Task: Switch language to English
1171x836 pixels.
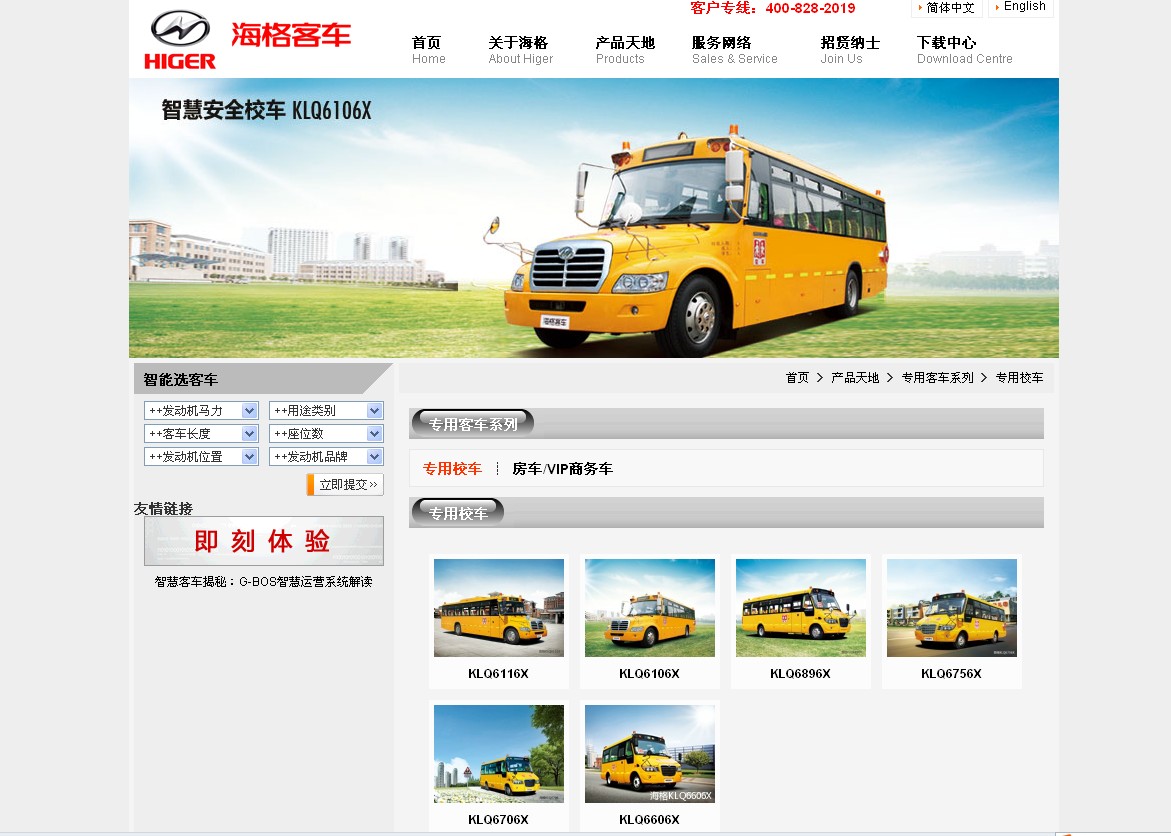Action: (1023, 7)
